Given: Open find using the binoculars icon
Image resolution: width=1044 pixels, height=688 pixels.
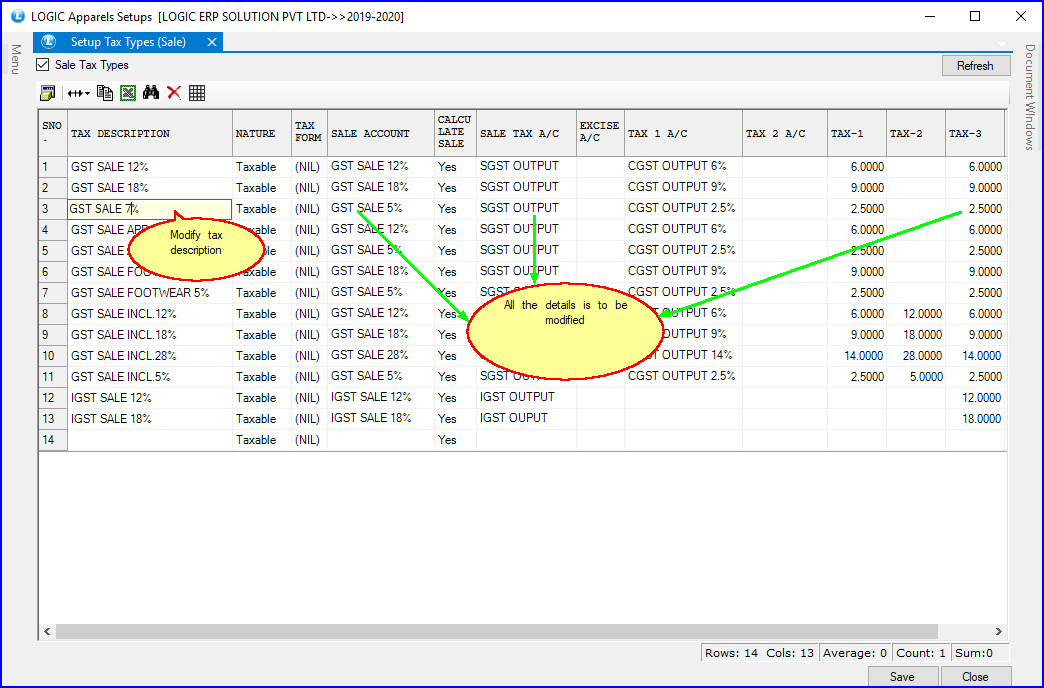Looking at the screenshot, I should click(151, 93).
